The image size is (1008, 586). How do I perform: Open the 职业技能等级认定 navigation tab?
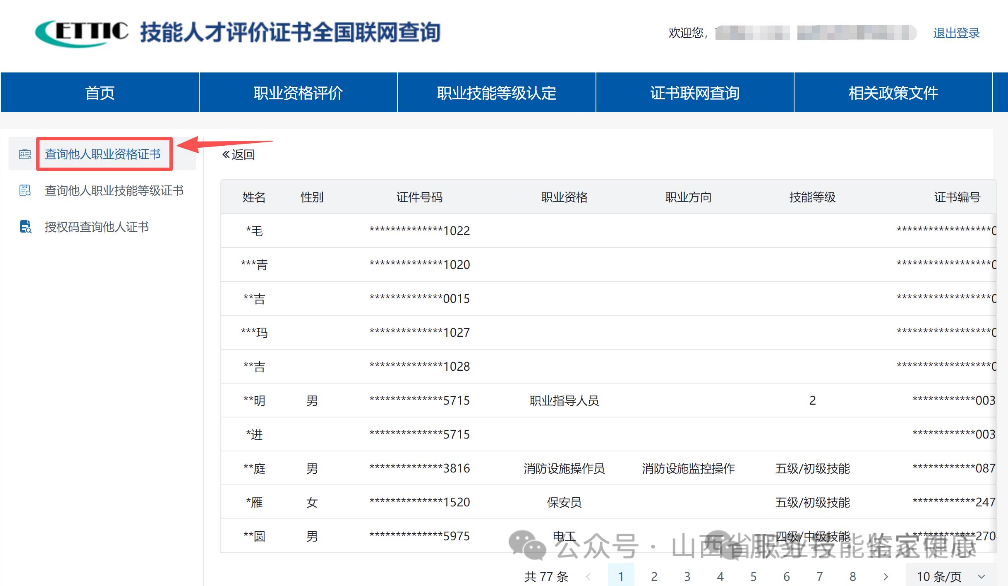pyautogui.click(x=496, y=93)
